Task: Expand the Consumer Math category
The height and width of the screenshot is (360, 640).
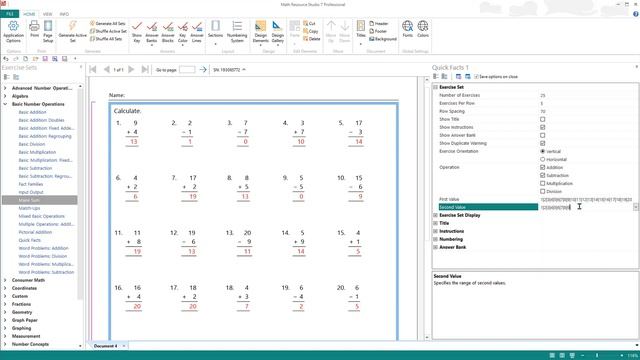Action: point(5,280)
